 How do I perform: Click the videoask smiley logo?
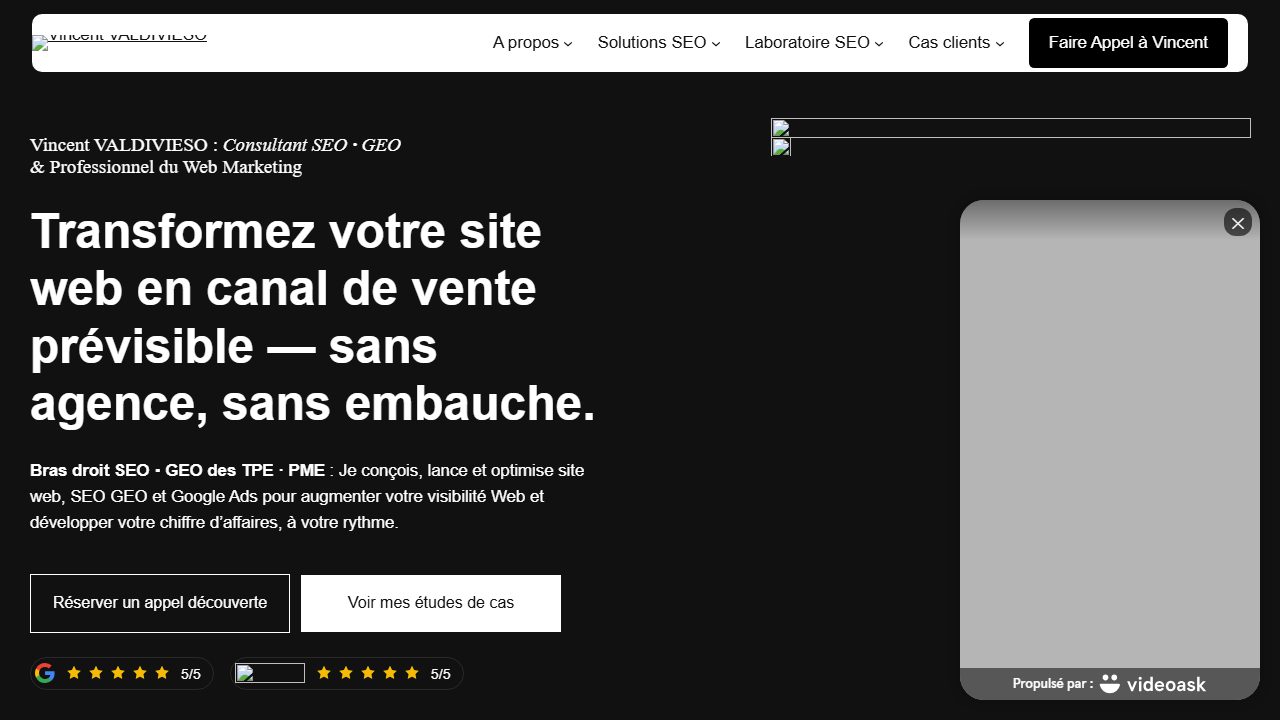(x=1109, y=684)
